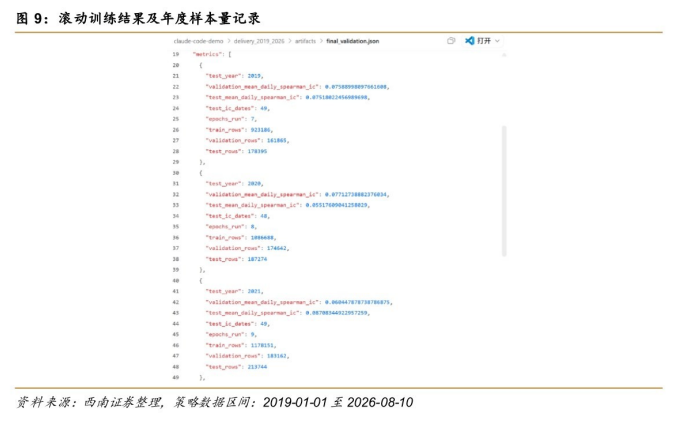Select the line "test_year": 2020
The image size is (677, 423).
[x=234, y=184]
